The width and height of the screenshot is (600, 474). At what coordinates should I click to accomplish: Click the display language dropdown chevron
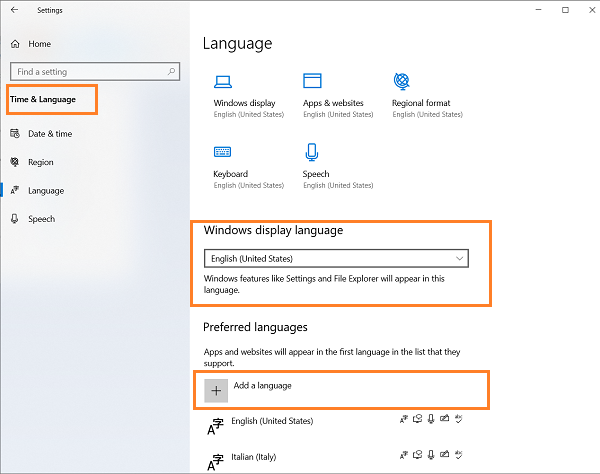tap(460, 258)
